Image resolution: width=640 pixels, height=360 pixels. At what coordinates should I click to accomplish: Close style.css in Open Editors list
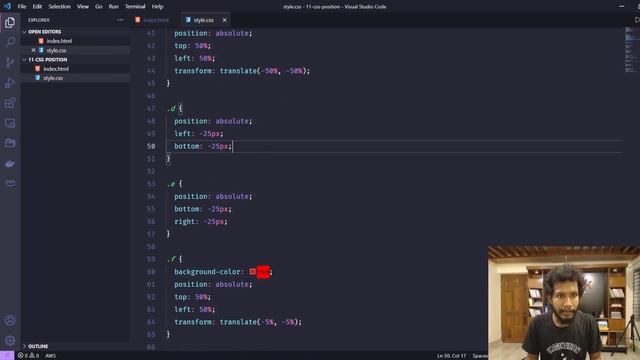click(33, 50)
